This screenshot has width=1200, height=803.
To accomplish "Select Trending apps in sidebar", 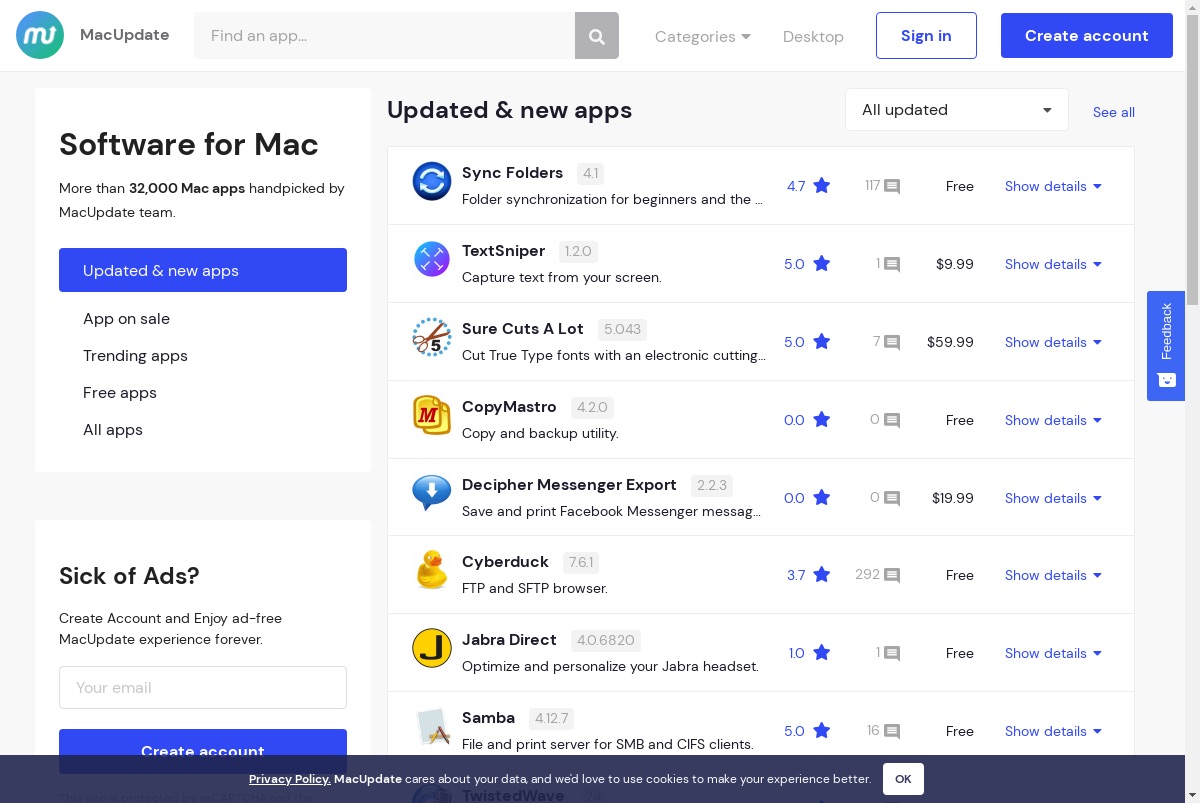I will (x=135, y=356).
